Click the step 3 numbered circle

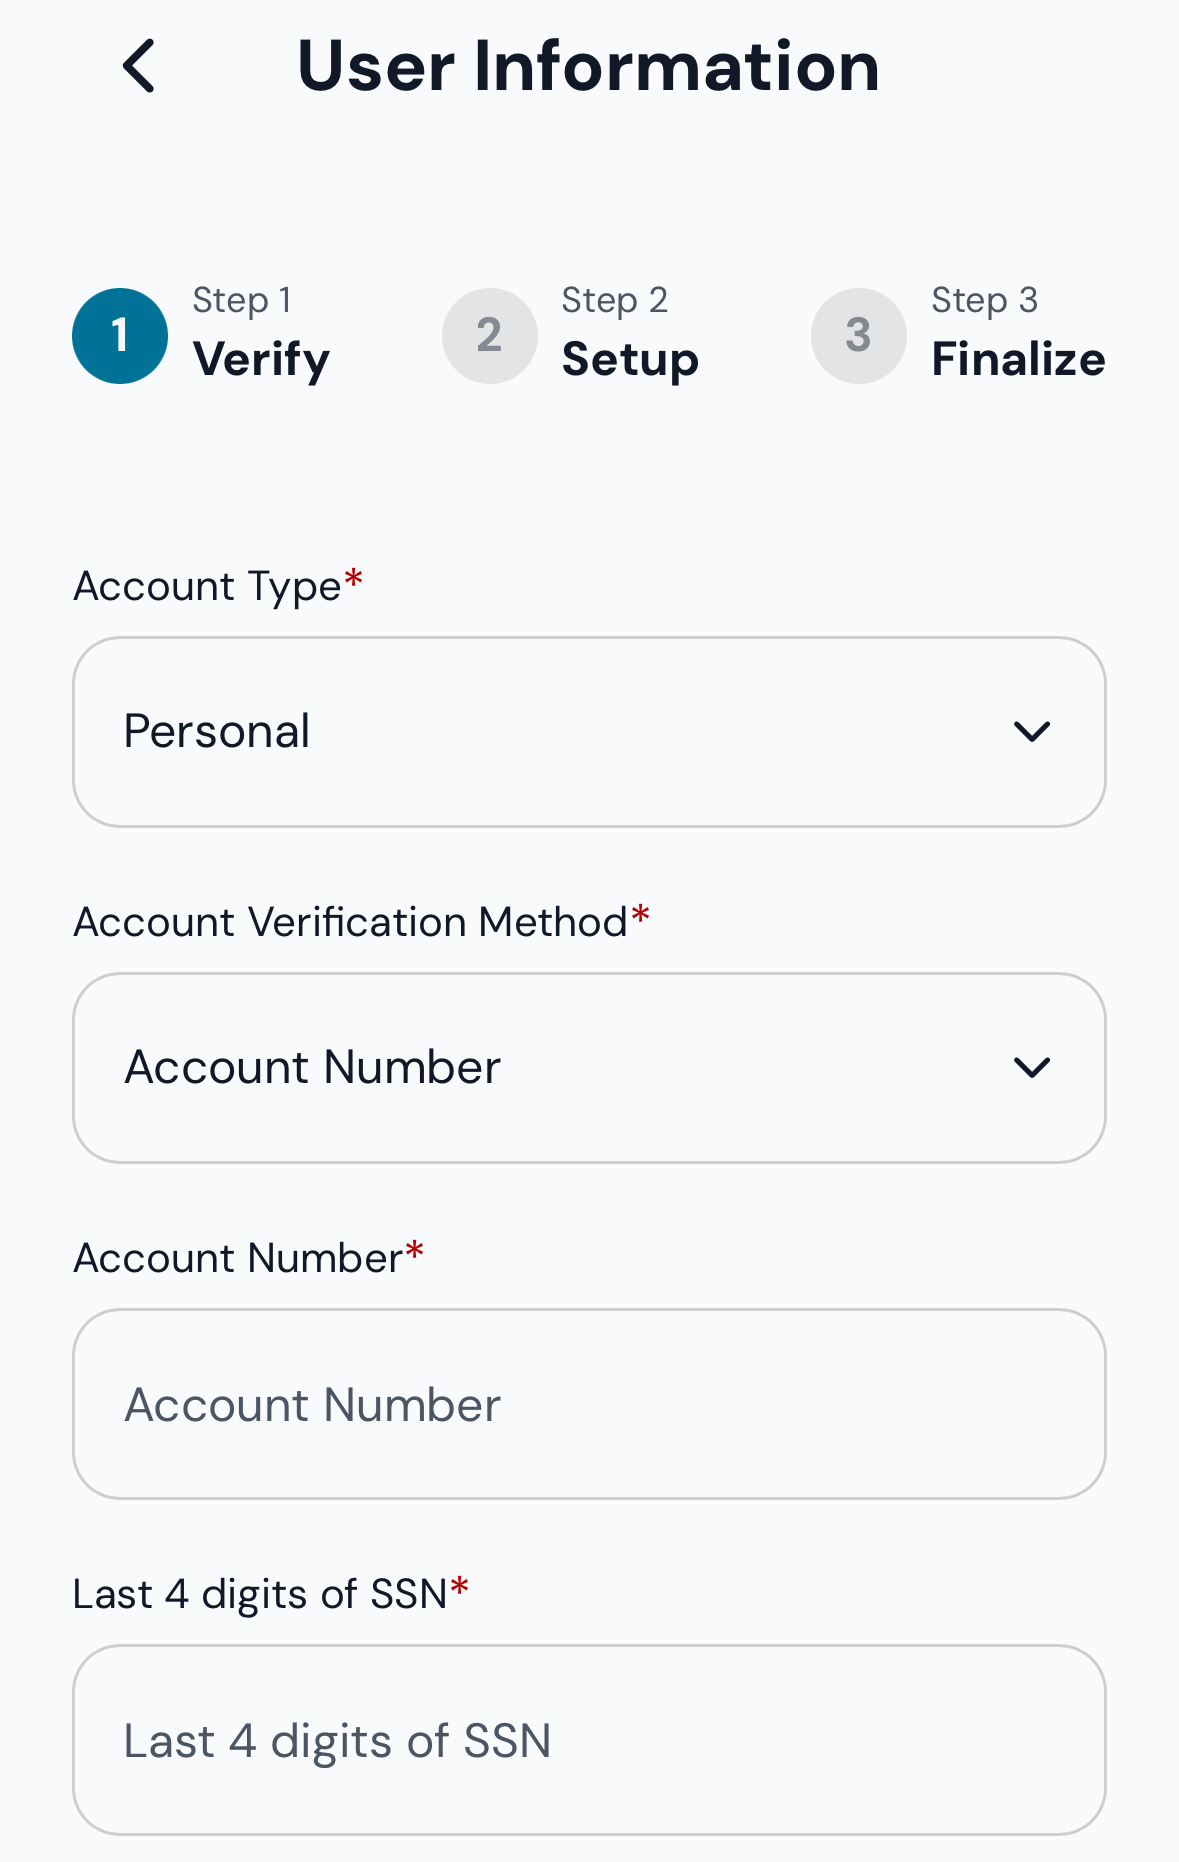pyautogui.click(x=858, y=336)
